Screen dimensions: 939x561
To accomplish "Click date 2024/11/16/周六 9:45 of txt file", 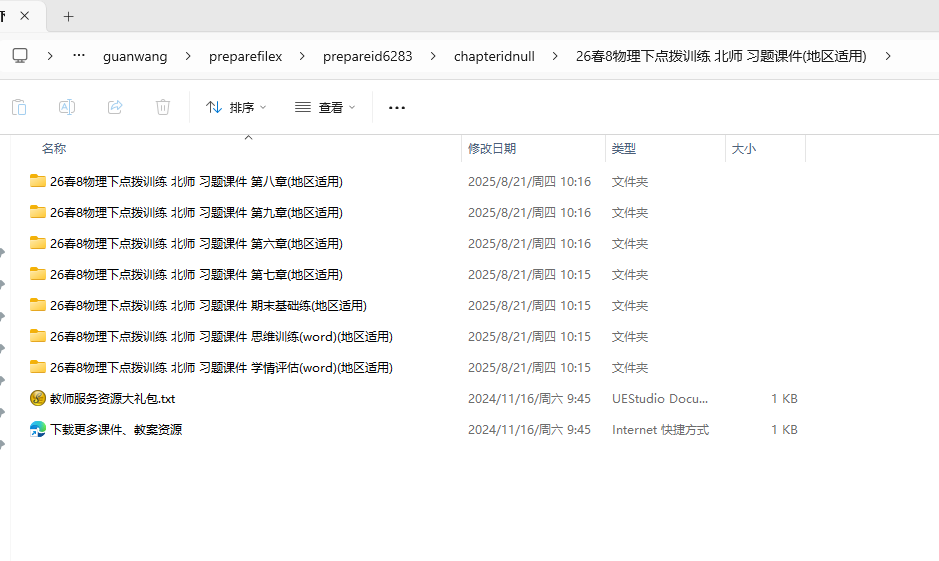I will coord(529,399).
